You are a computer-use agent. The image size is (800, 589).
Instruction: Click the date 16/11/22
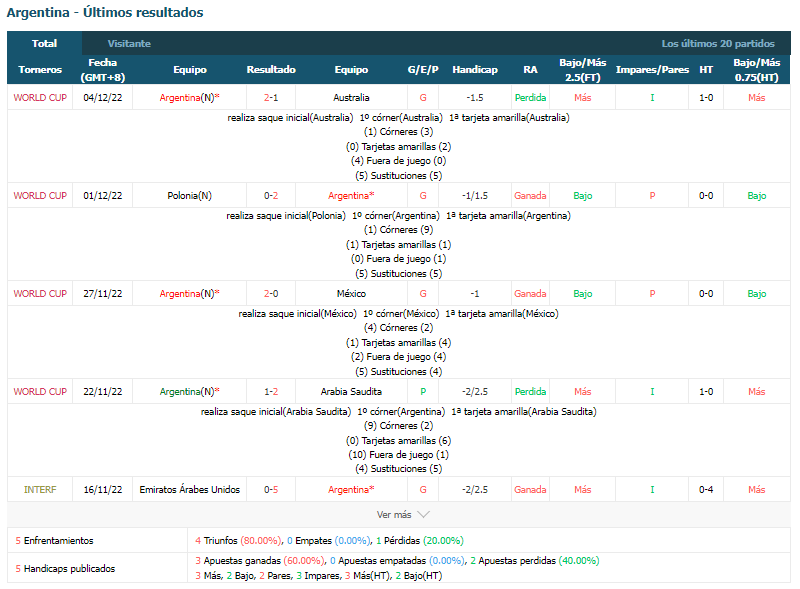coord(103,489)
